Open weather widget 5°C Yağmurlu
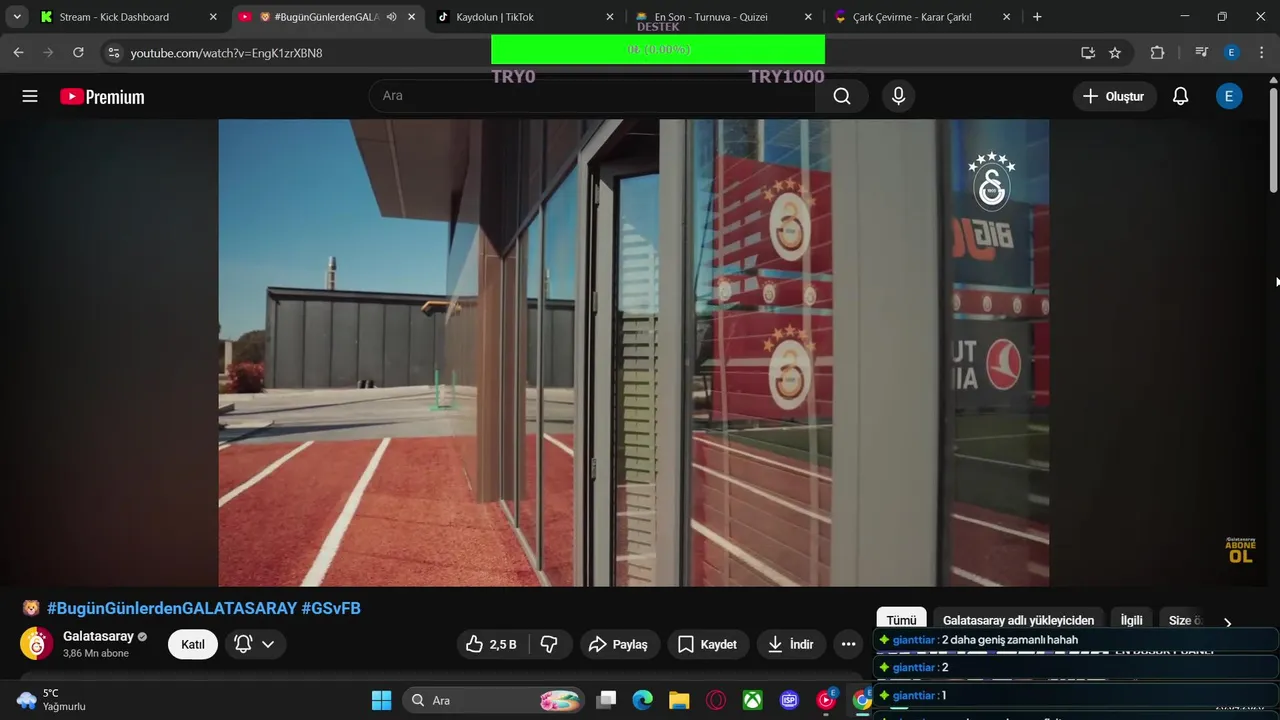 pos(52,700)
